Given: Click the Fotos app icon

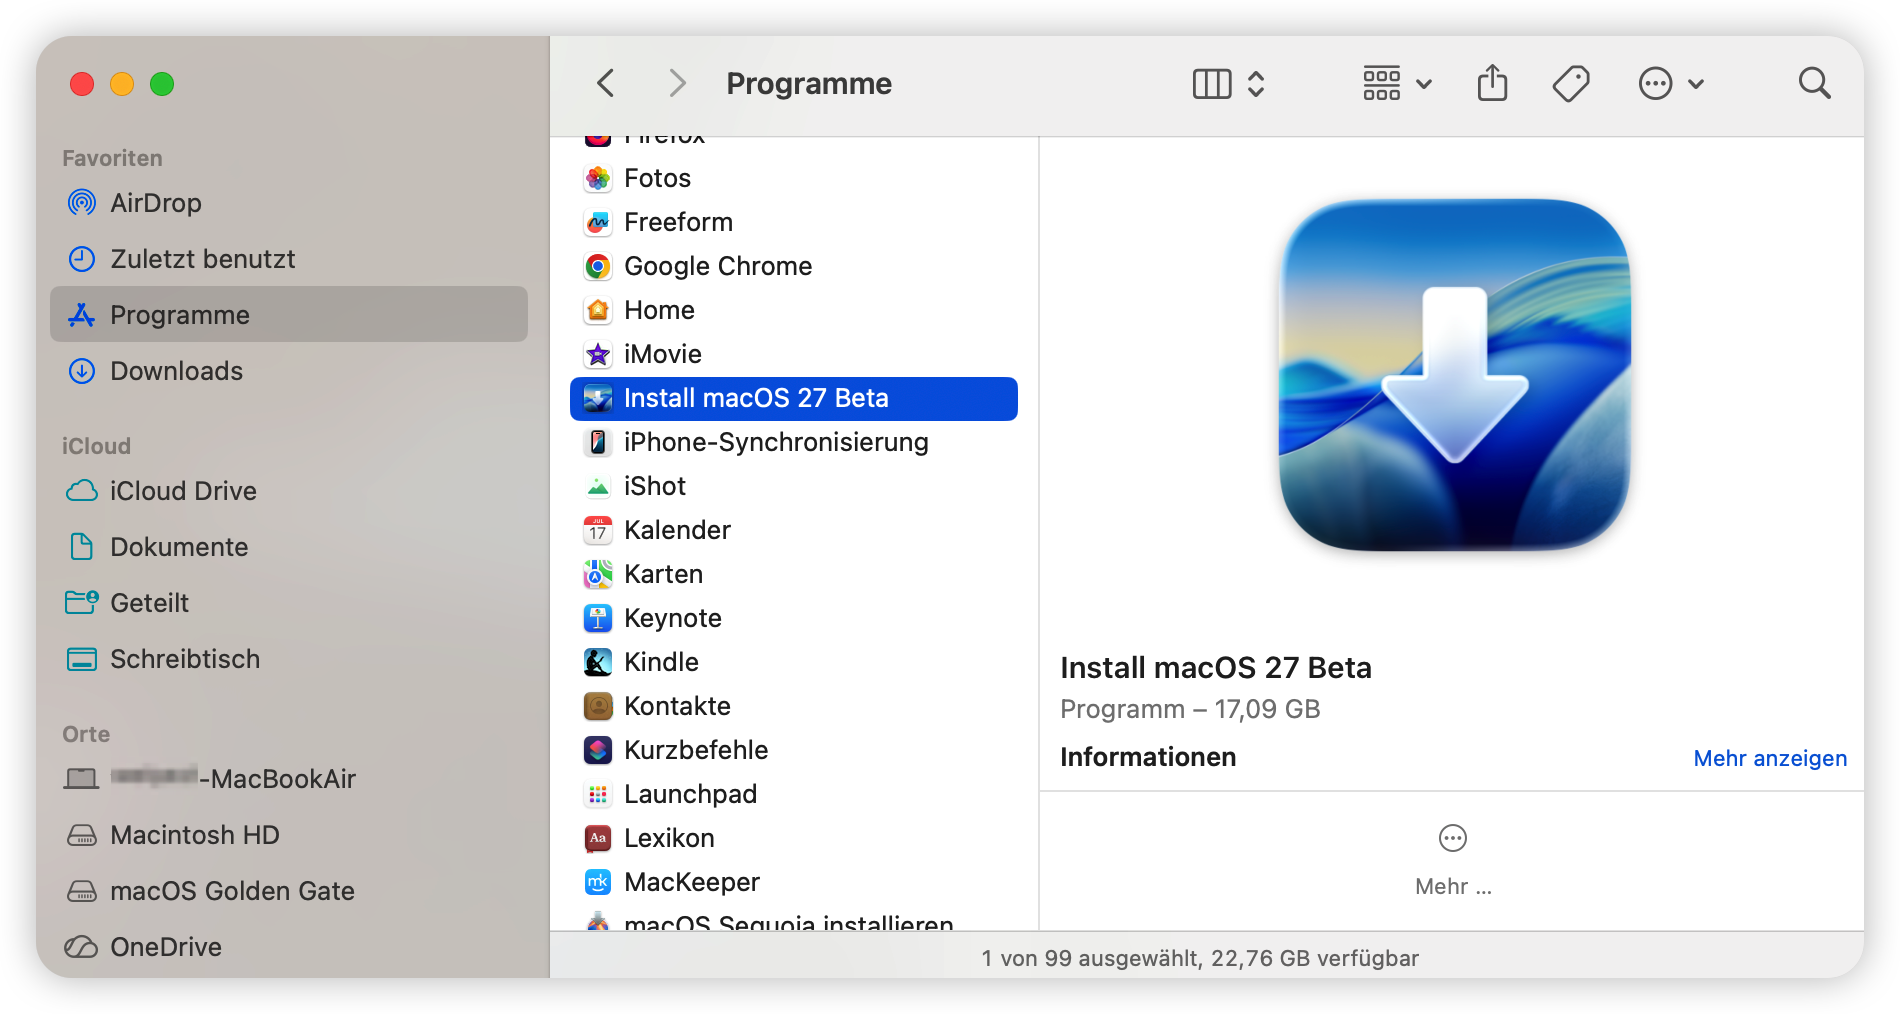Looking at the screenshot, I should coord(598,178).
